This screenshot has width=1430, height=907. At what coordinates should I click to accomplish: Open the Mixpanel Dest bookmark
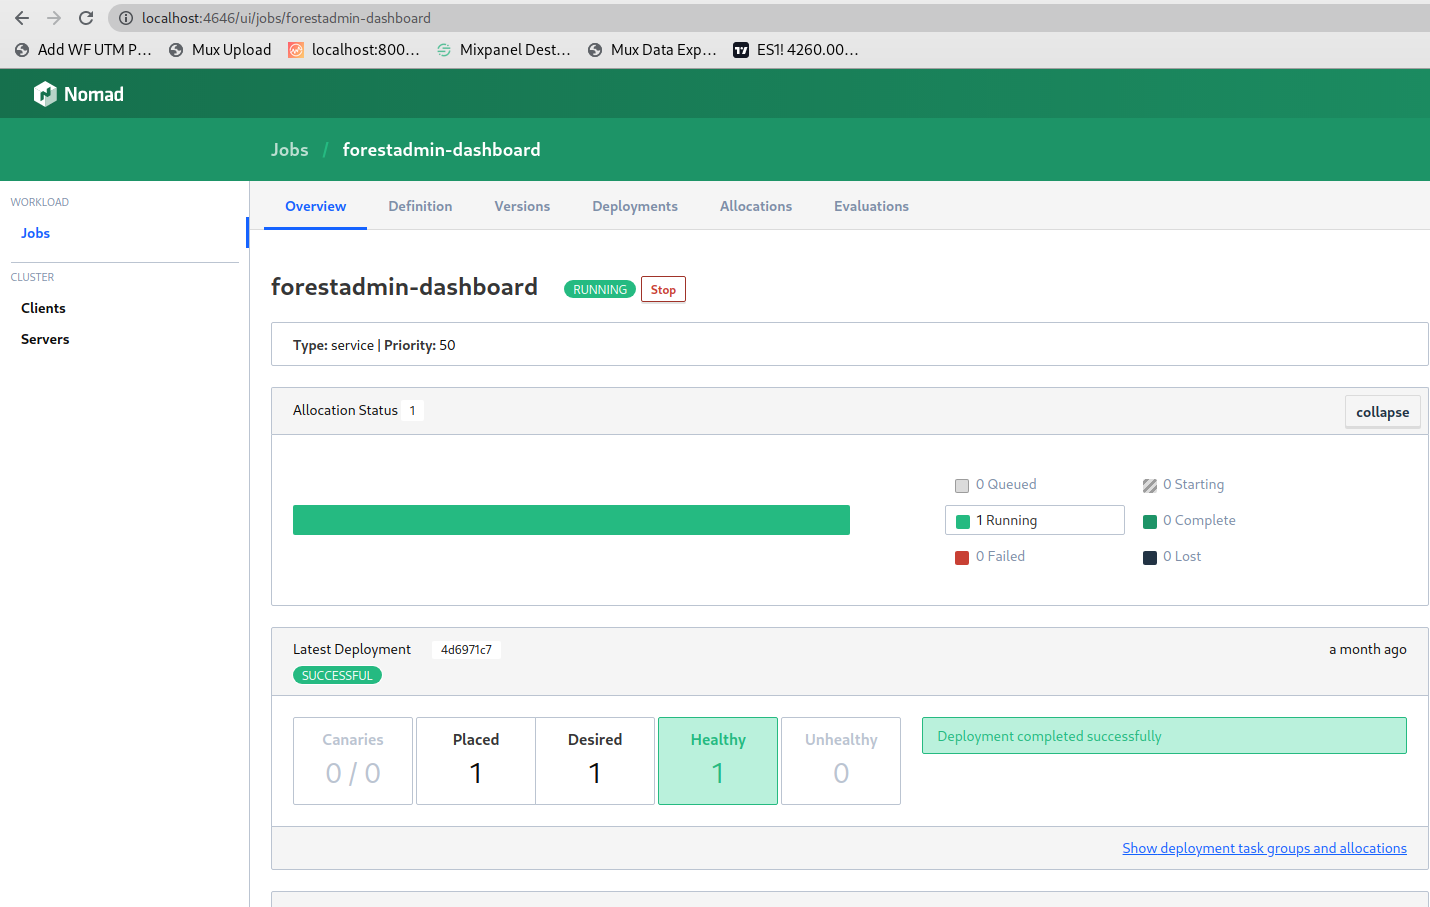coord(504,50)
